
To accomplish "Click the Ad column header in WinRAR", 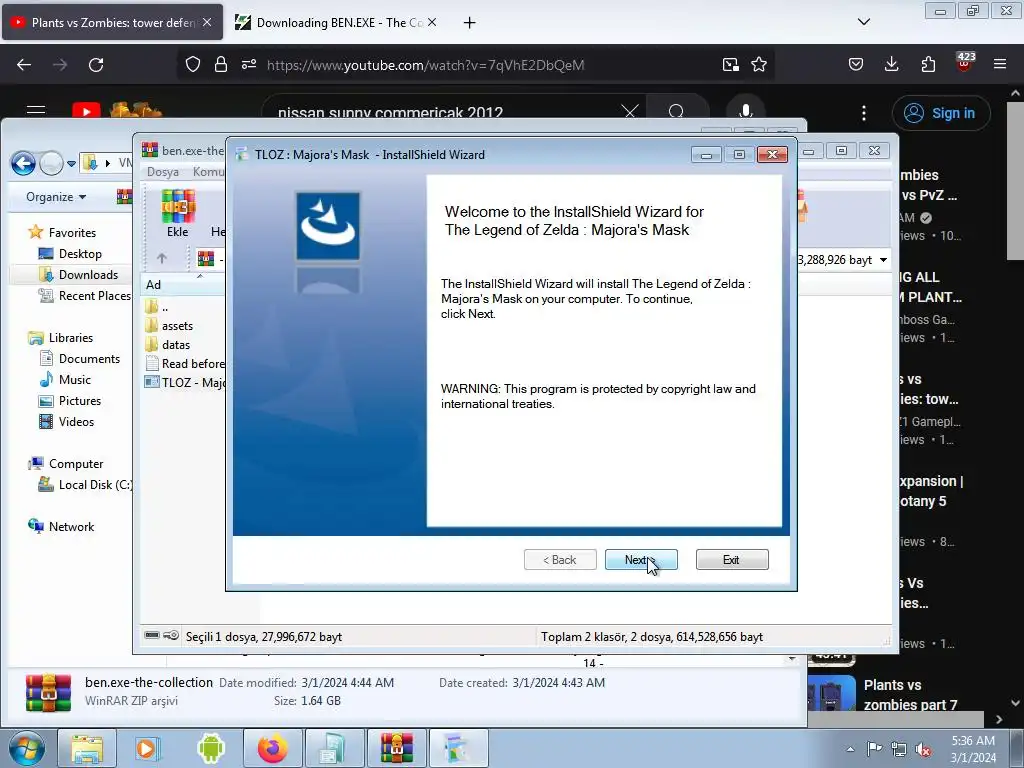I will 183,284.
